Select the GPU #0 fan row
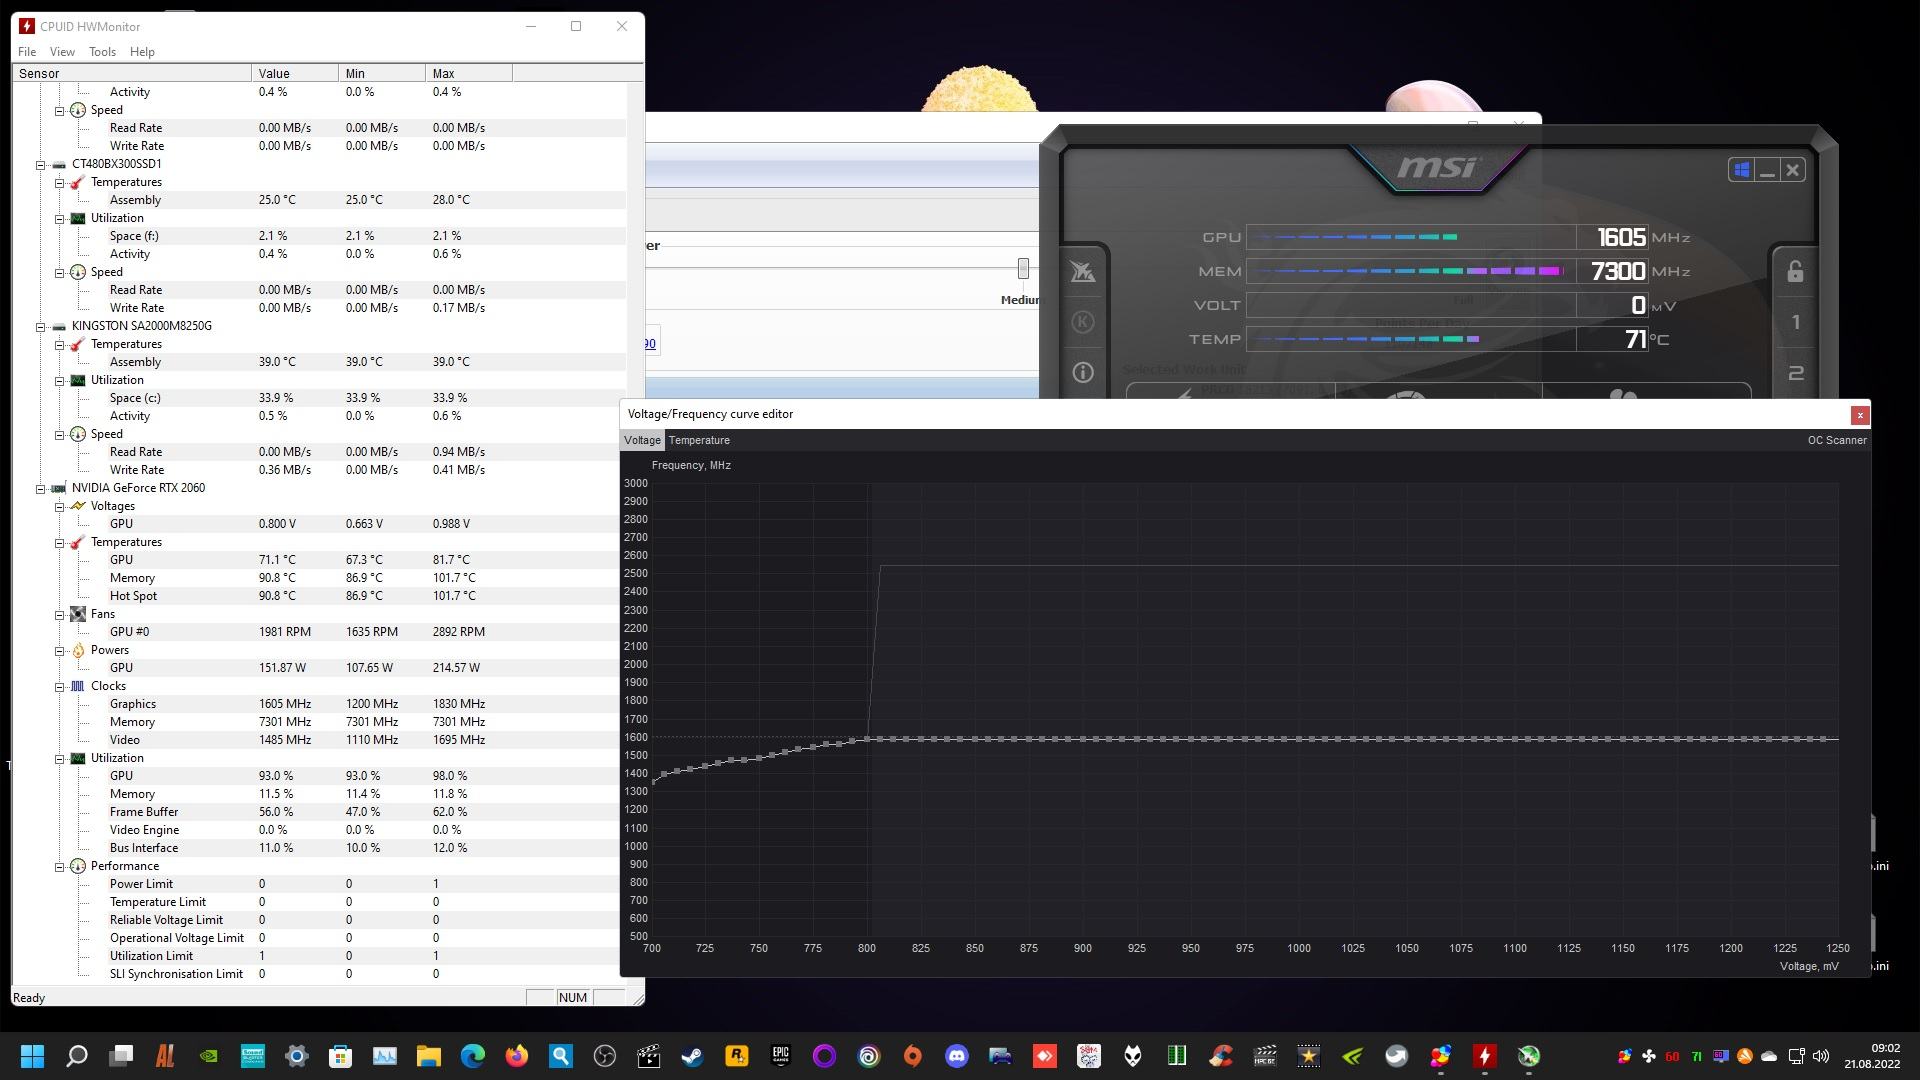This screenshot has height=1080, width=1920. (x=320, y=632)
